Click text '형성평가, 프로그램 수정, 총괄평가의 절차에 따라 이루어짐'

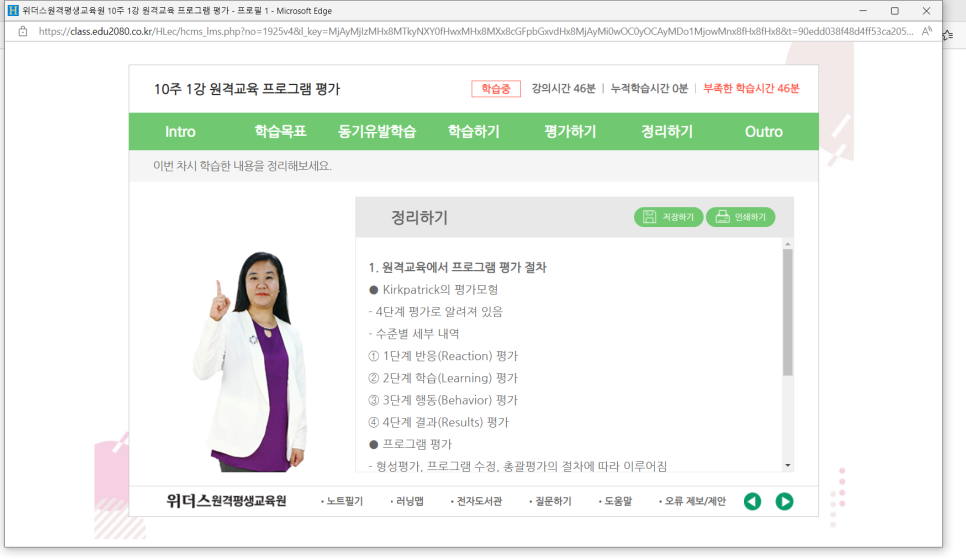point(521,467)
